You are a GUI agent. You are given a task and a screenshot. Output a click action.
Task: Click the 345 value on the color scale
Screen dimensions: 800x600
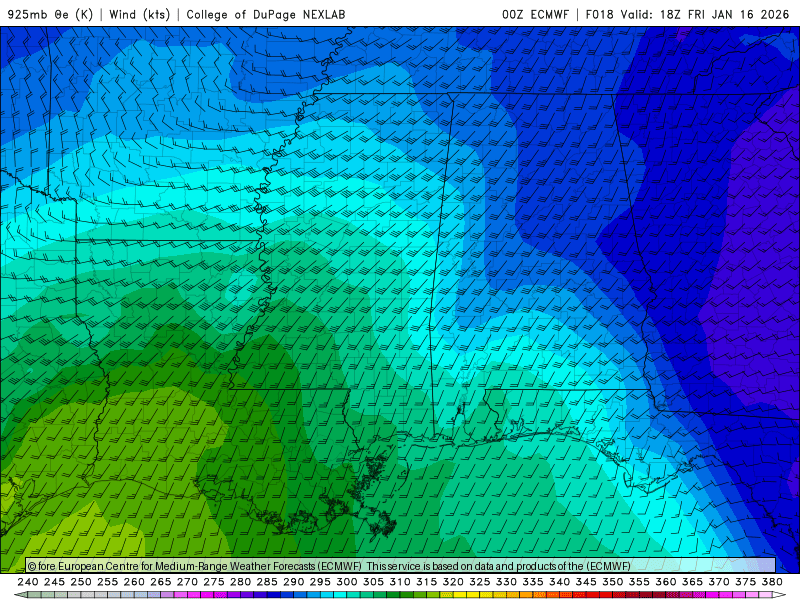586,582
